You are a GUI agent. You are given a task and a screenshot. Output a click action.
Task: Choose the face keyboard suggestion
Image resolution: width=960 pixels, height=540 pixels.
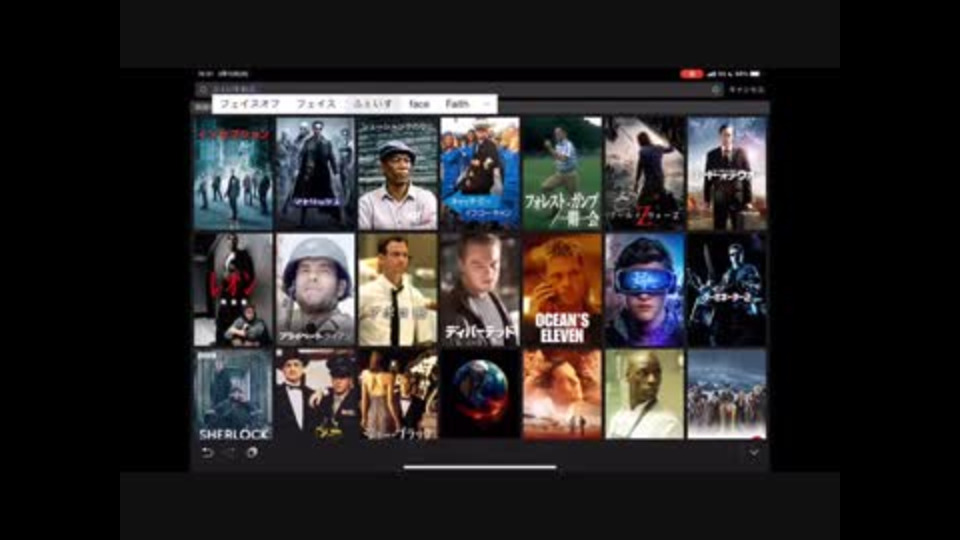(x=419, y=104)
